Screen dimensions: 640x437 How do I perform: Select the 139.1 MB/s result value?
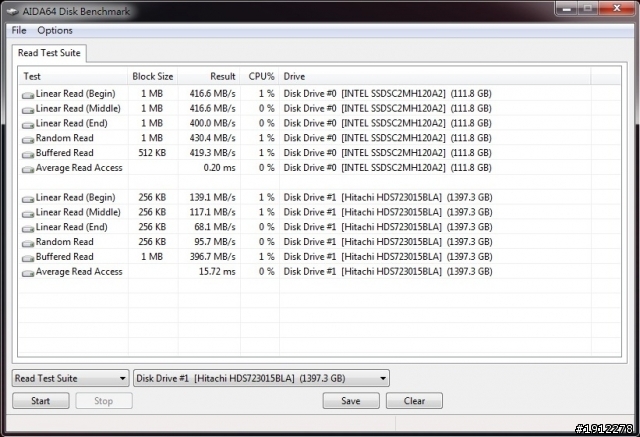pos(212,197)
